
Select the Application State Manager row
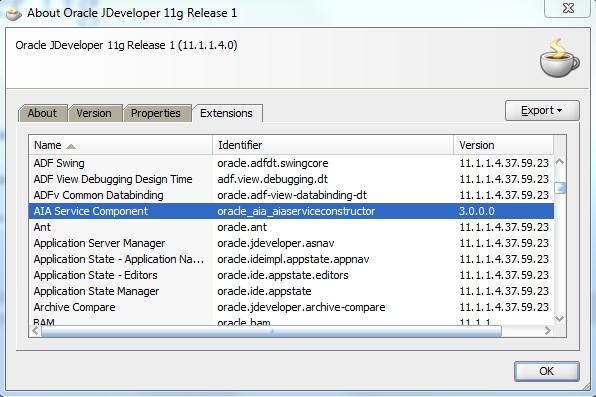[291, 291]
